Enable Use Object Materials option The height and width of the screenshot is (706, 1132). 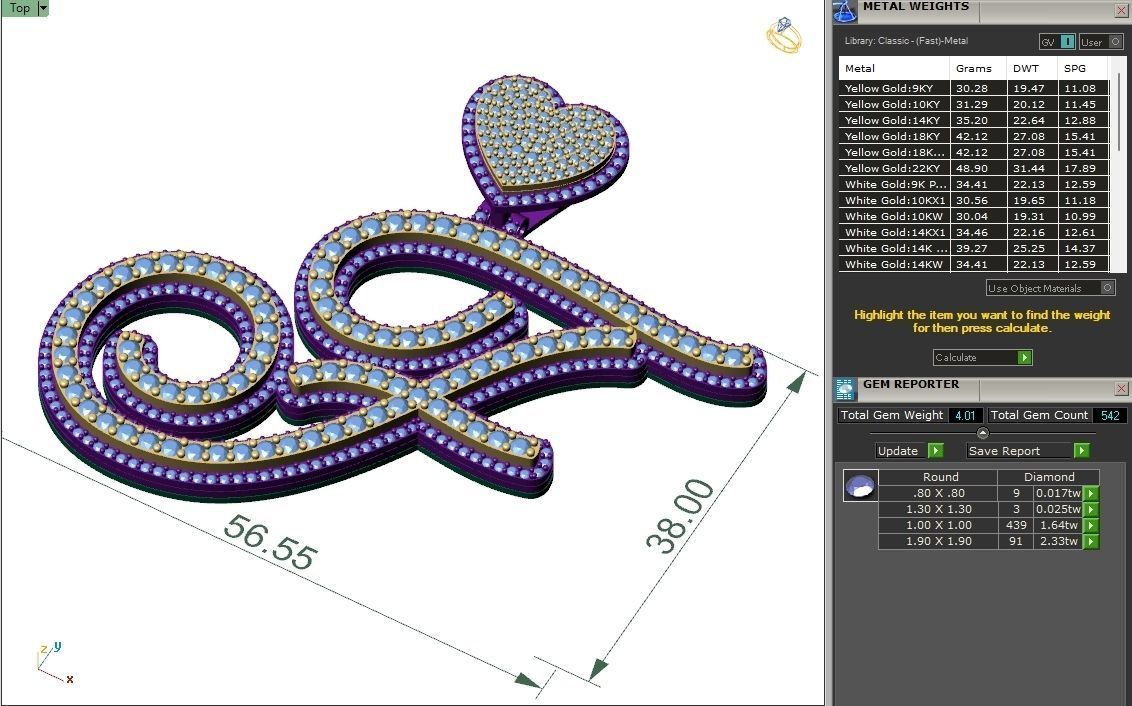(x=1050, y=288)
